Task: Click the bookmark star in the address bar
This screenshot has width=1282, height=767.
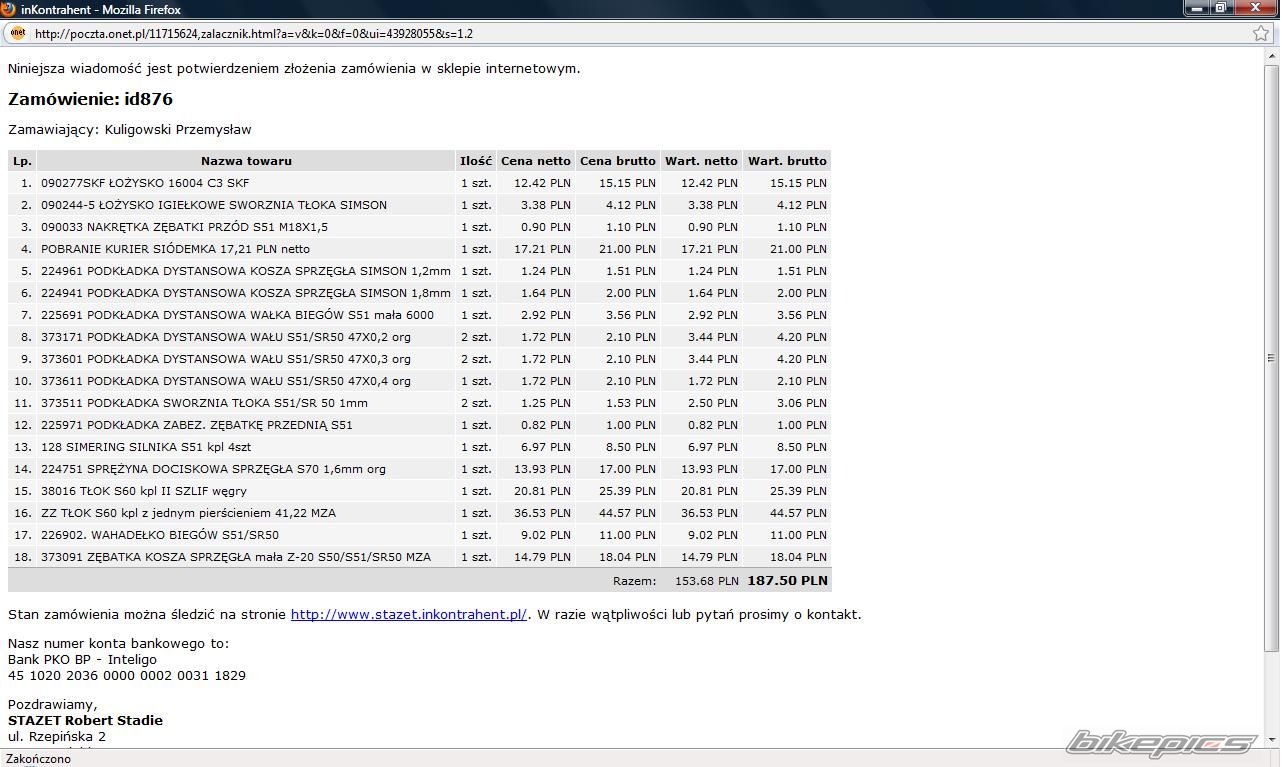Action: pyautogui.click(x=1261, y=33)
